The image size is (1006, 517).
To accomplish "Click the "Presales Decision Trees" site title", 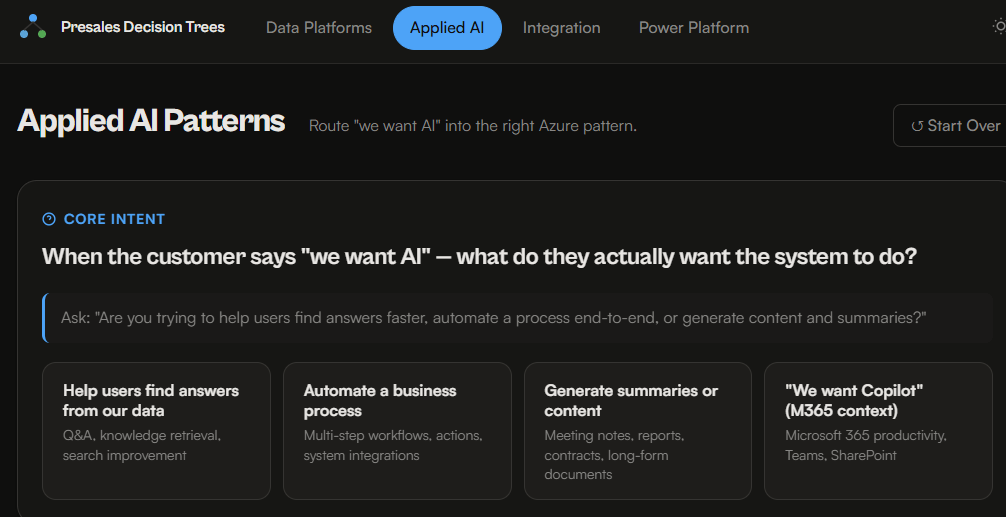I will click(143, 27).
